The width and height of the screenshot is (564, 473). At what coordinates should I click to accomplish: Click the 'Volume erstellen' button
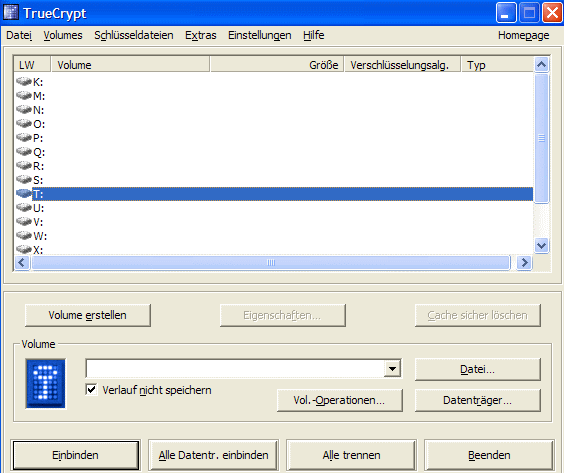coord(88,315)
